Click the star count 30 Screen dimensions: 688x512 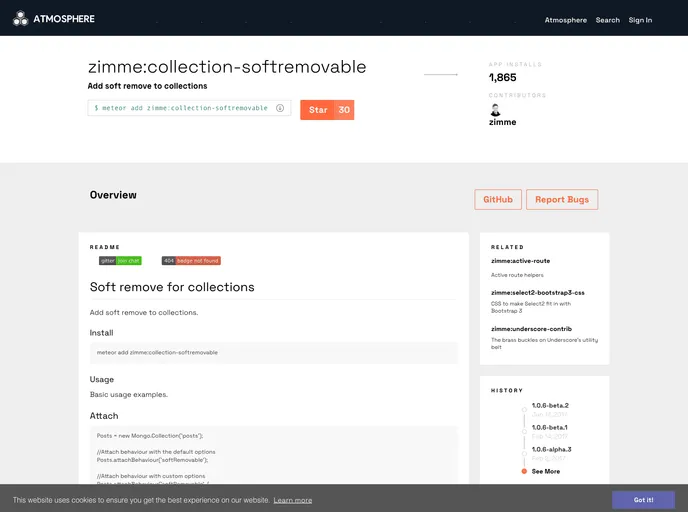[x=344, y=110]
